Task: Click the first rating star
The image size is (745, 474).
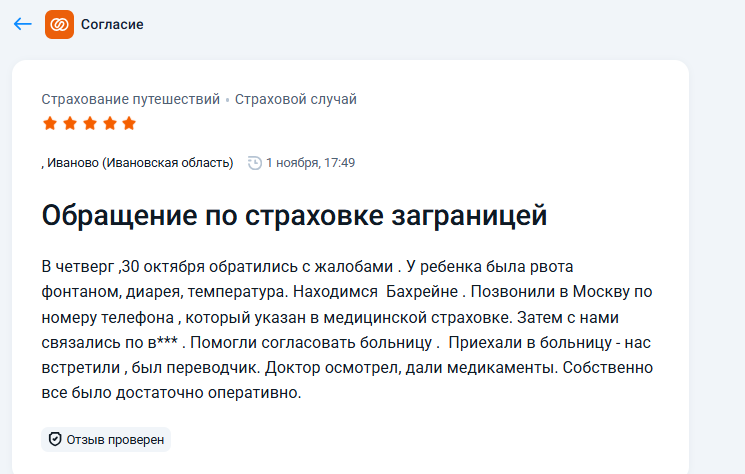Action: coord(49,124)
